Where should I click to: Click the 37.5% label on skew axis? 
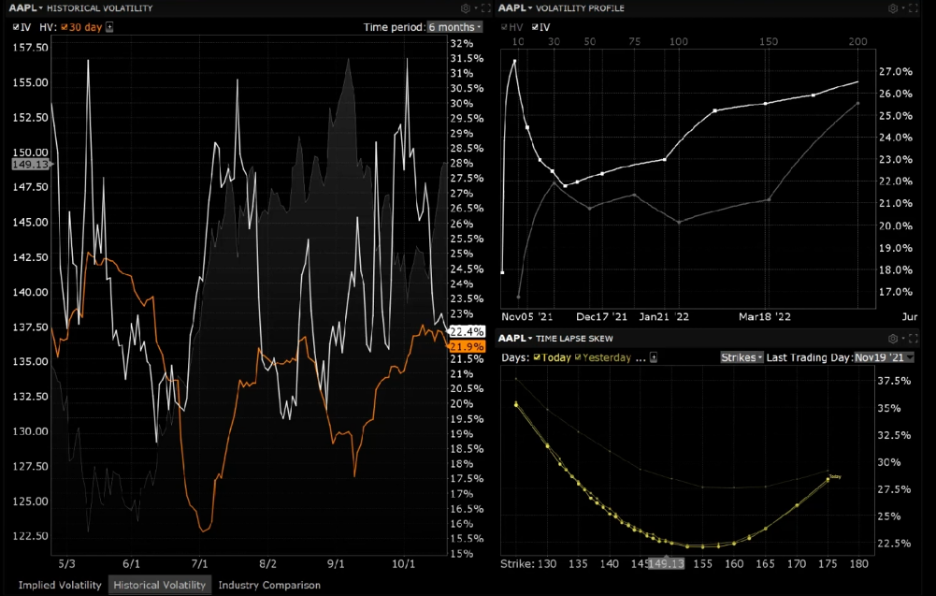894,381
